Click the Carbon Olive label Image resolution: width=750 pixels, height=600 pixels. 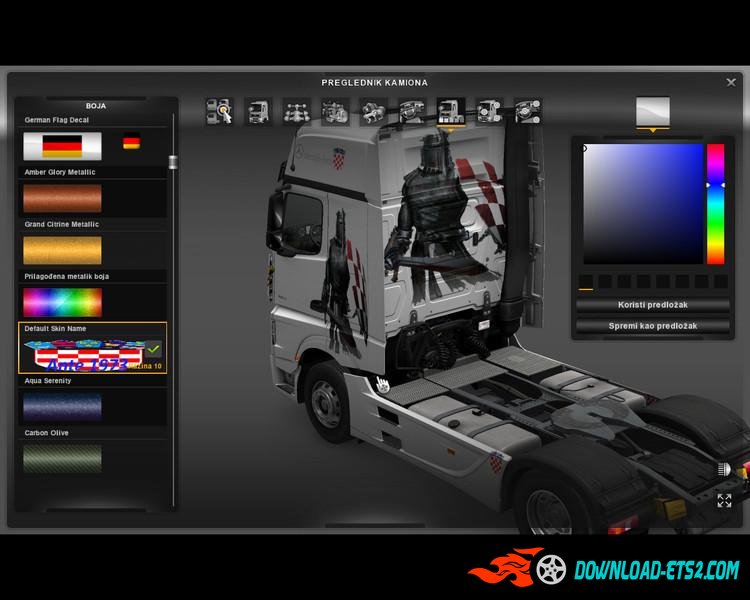point(46,433)
